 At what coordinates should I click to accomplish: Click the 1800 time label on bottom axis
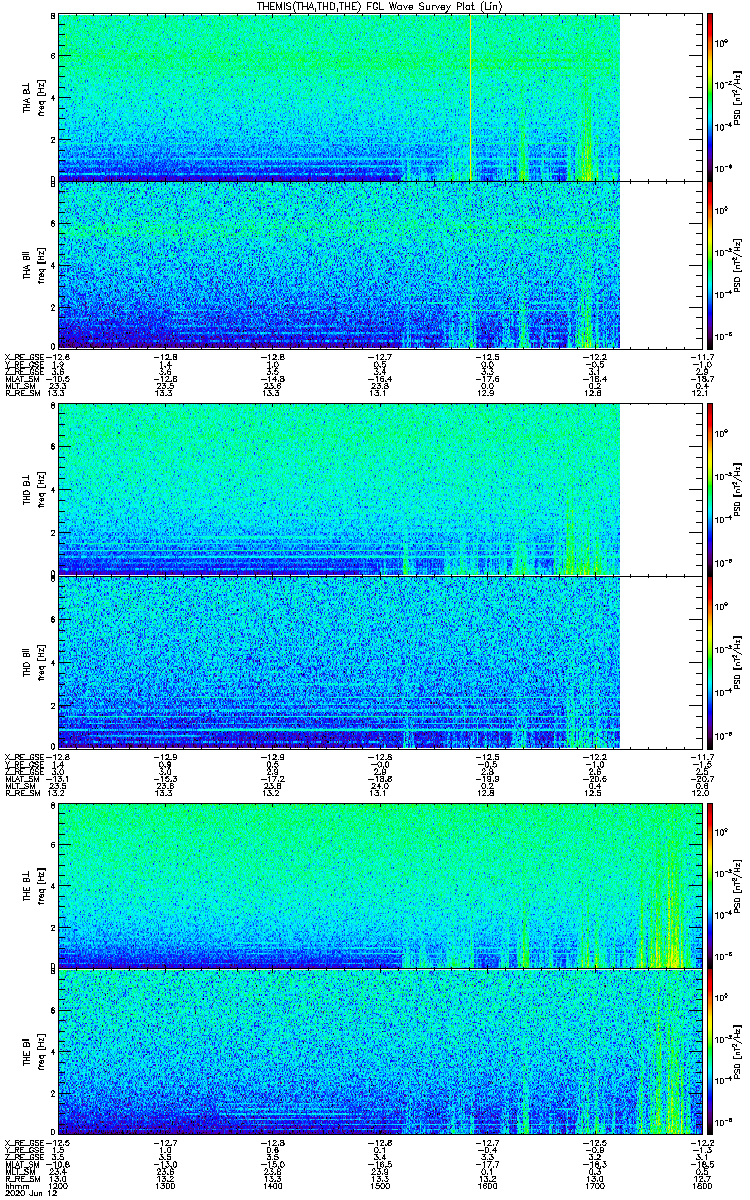(700, 1186)
